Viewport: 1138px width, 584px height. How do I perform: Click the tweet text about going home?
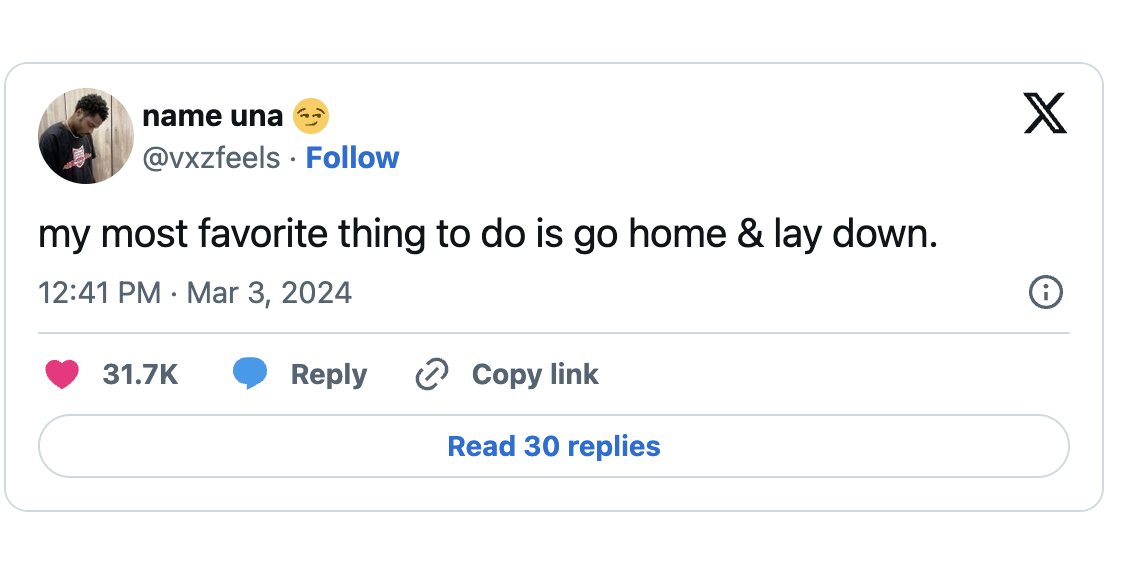pos(487,234)
